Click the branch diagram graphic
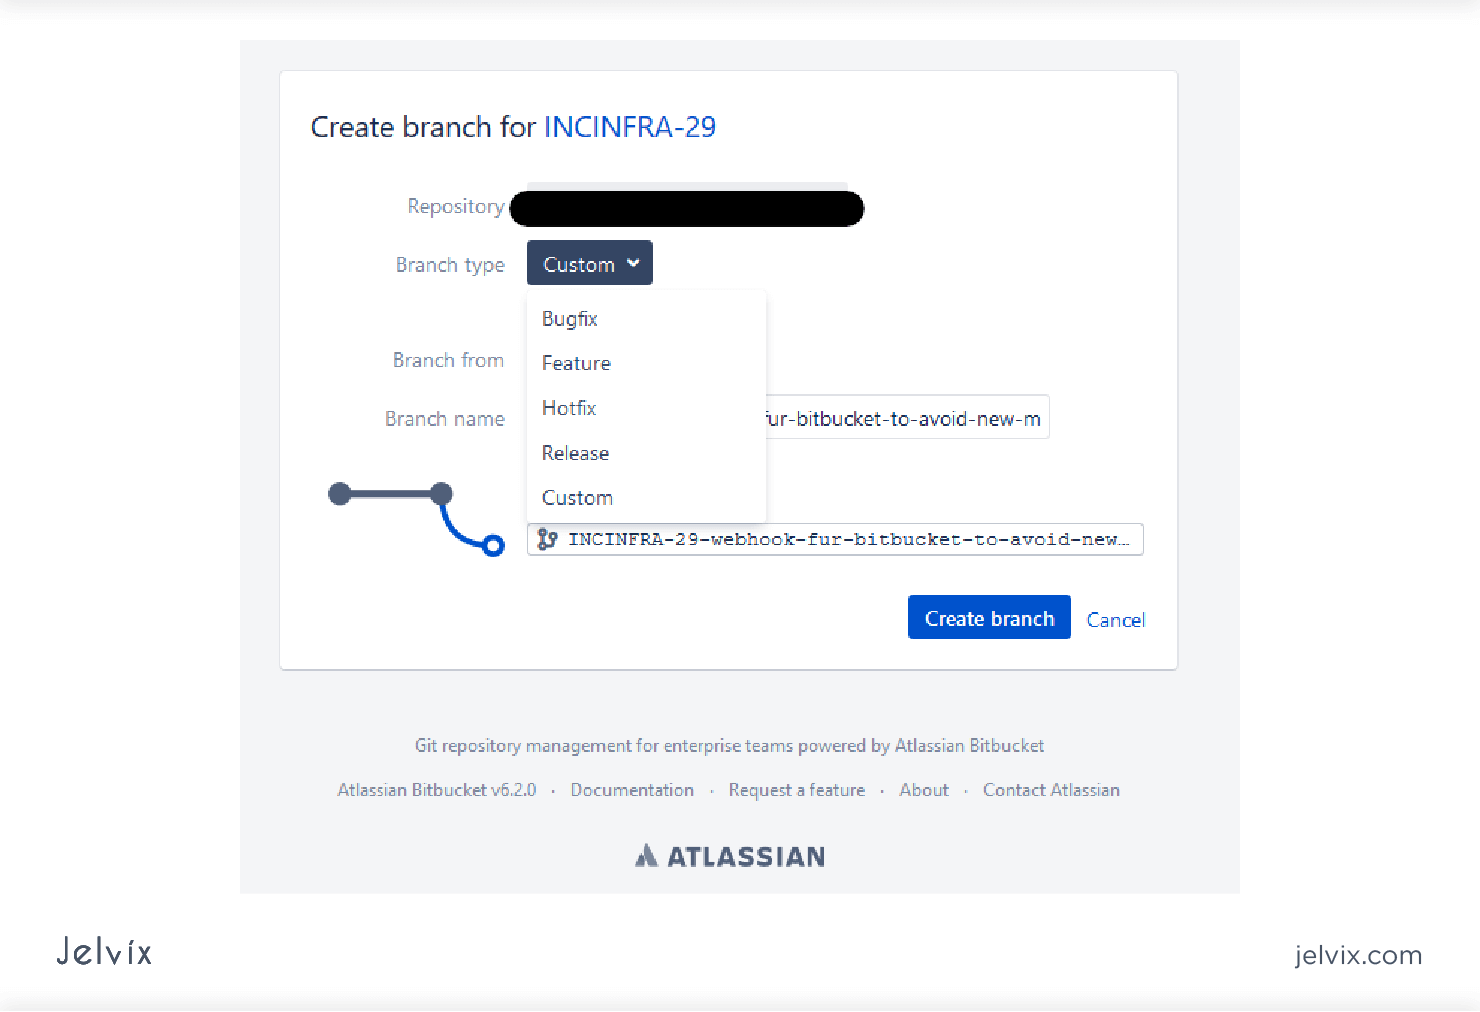Viewport: 1480px width, 1012px height. point(415,517)
